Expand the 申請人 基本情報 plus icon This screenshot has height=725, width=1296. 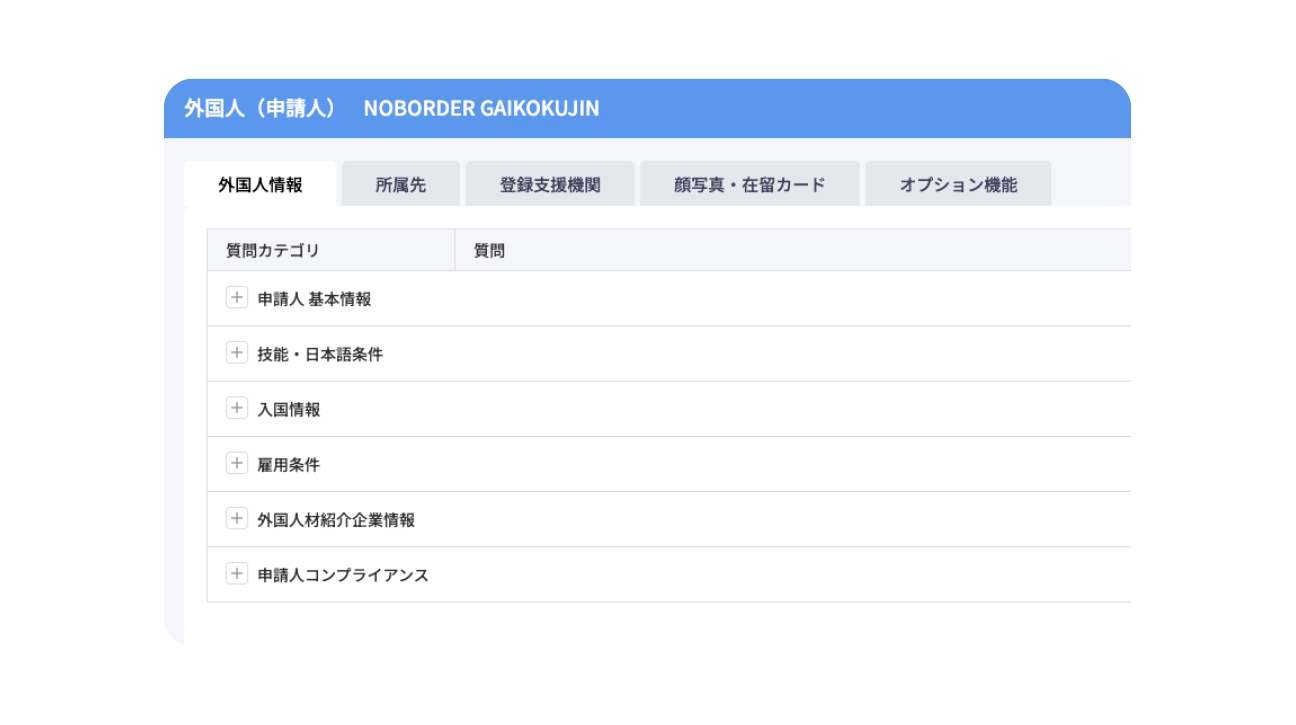point(236,298)
